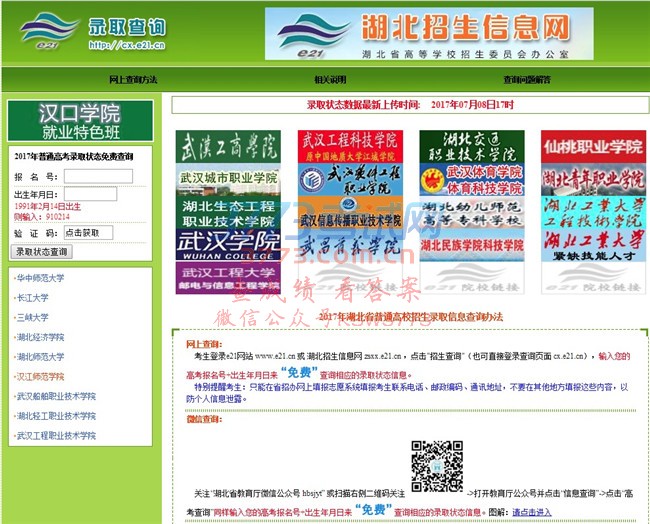Image resolution: width=650 pixels, height=524 pixels.
Task: Focus the 报名号 input field
Action: click(x=99, y=176)
